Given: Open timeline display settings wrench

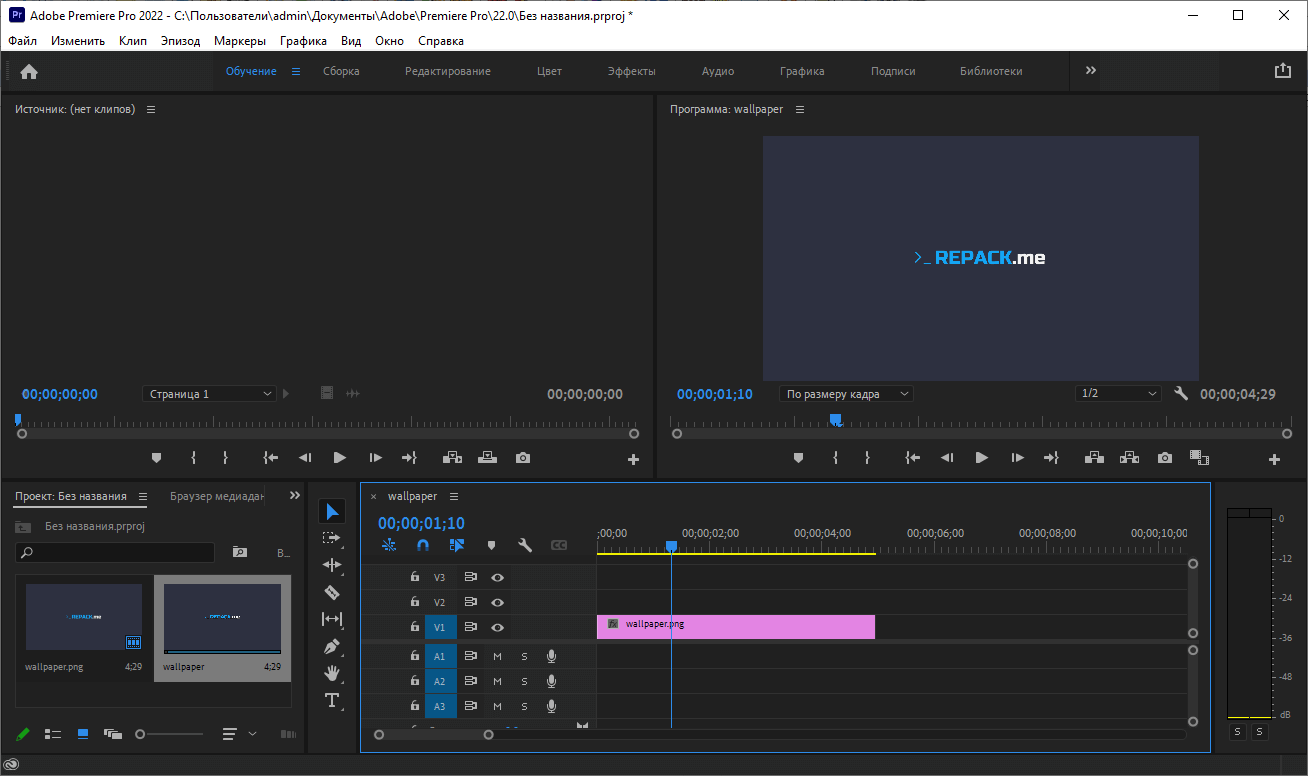Looking at the screenshot, I should (524, 545).
